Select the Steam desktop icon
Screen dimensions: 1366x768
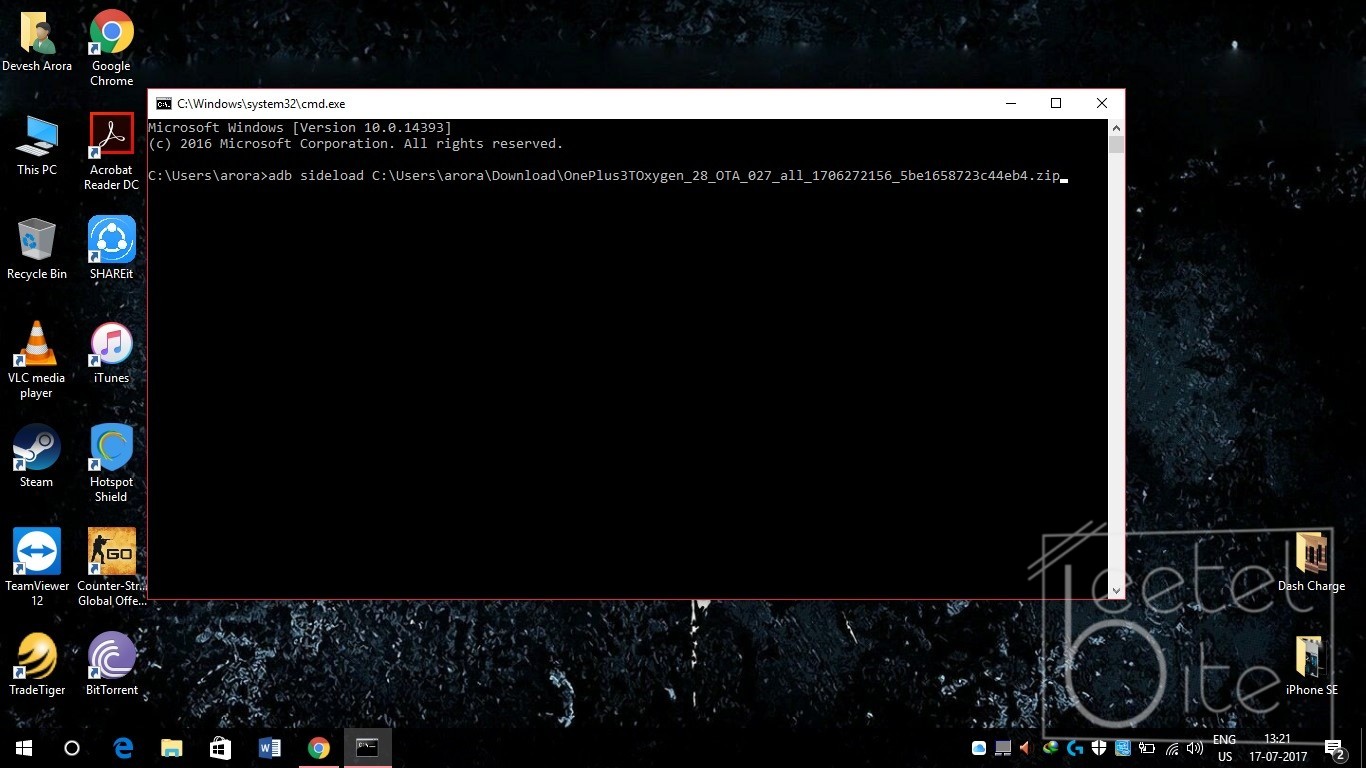pyautogui.click(x=37, y=449)
